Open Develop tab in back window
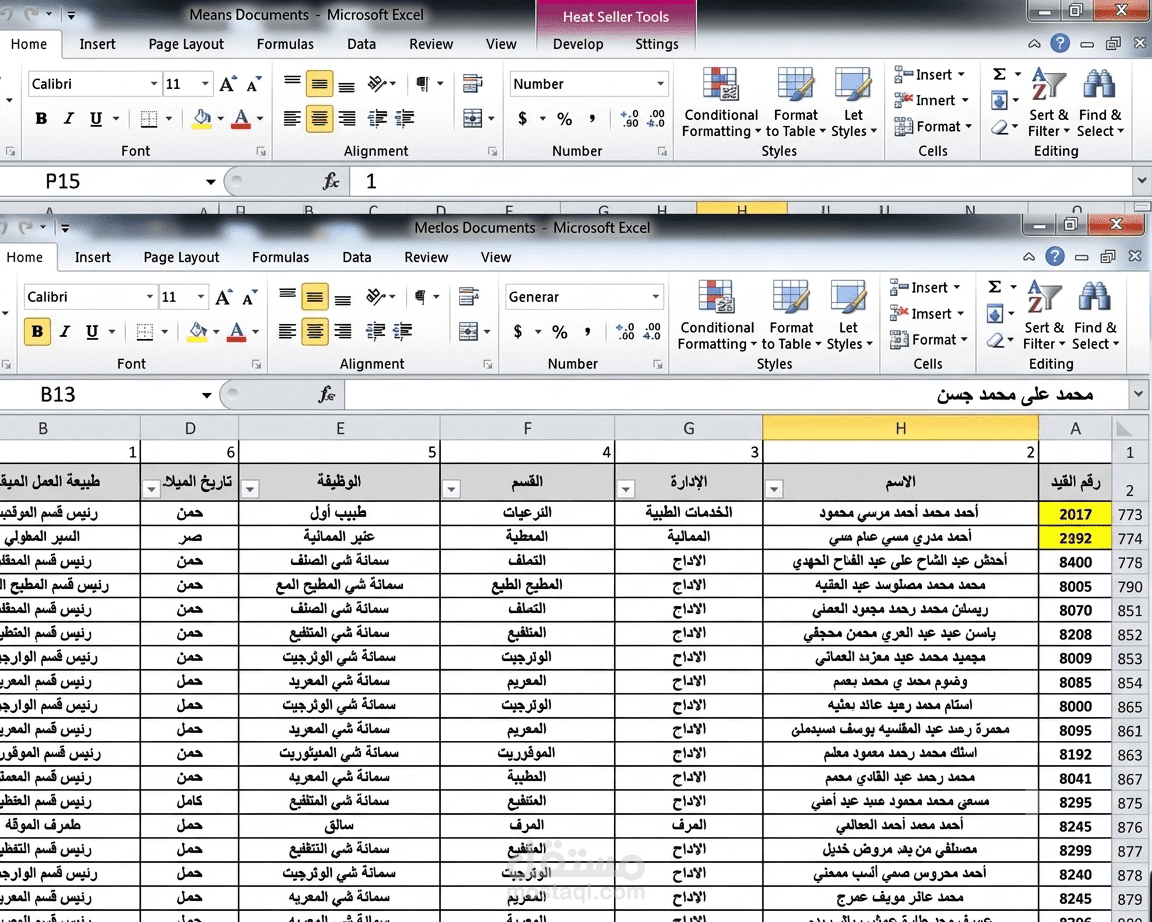The height and width of the screenshot is (922, 1152). pyautogui.click(x=578, y=44)
